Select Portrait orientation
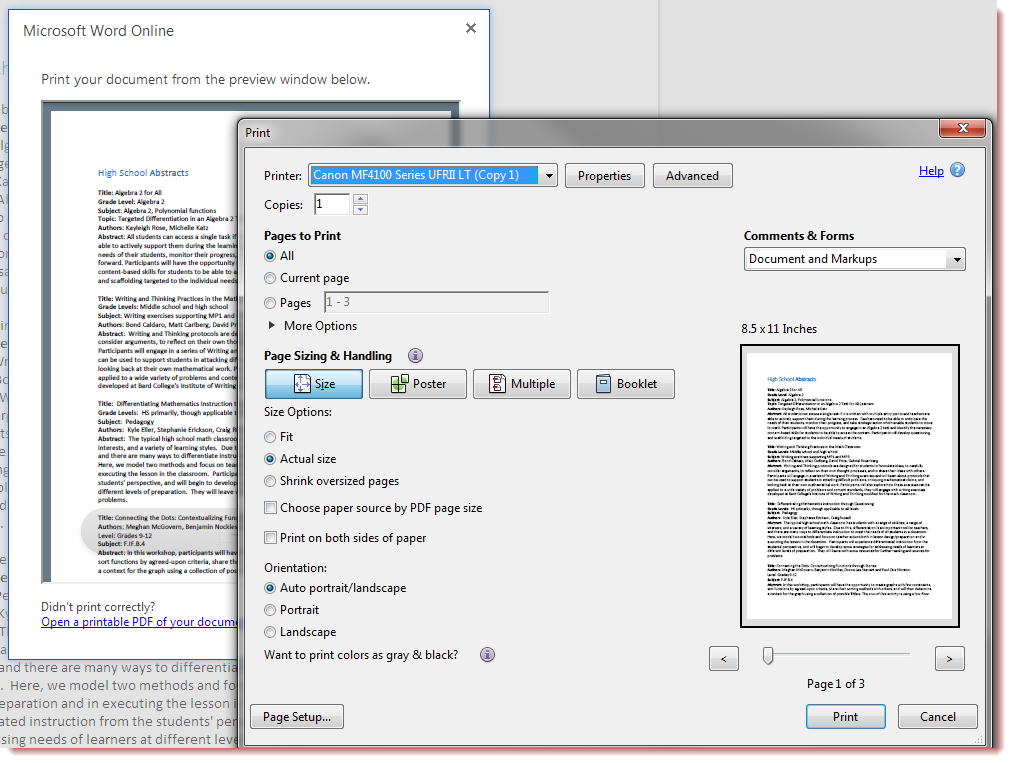Screen dimensions: 1012x763 point(270,610)
